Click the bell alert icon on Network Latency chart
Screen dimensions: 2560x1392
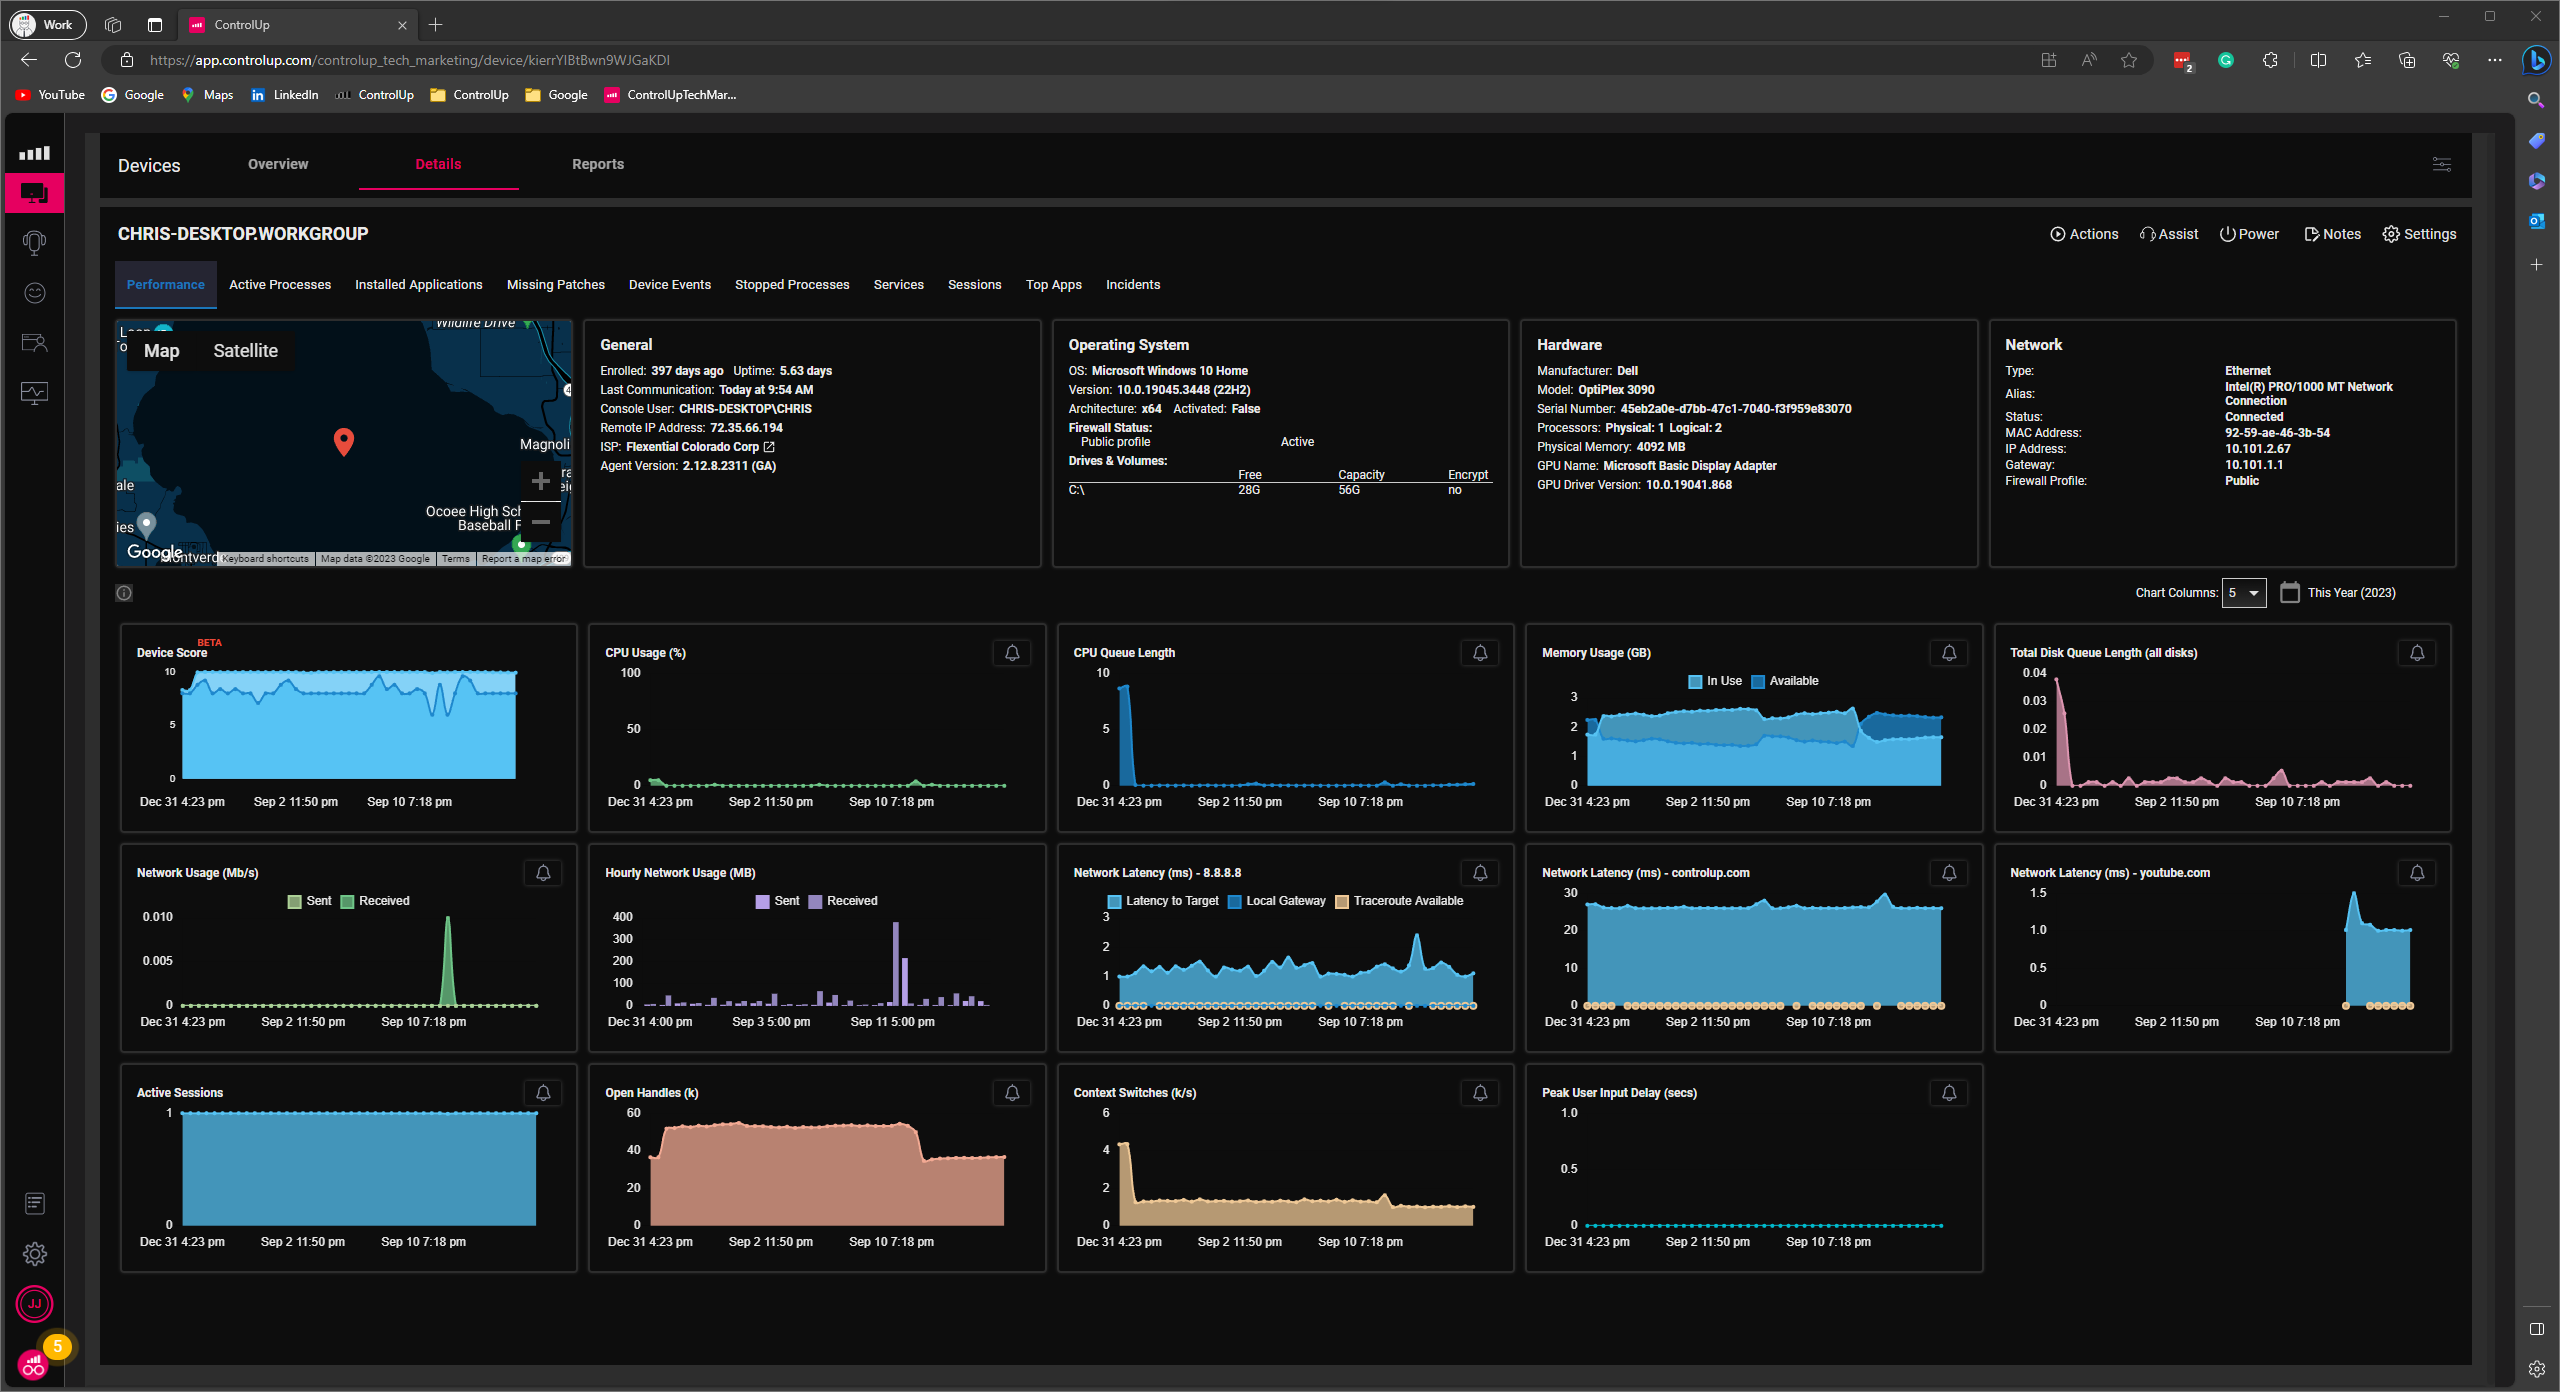[1480, 873]
